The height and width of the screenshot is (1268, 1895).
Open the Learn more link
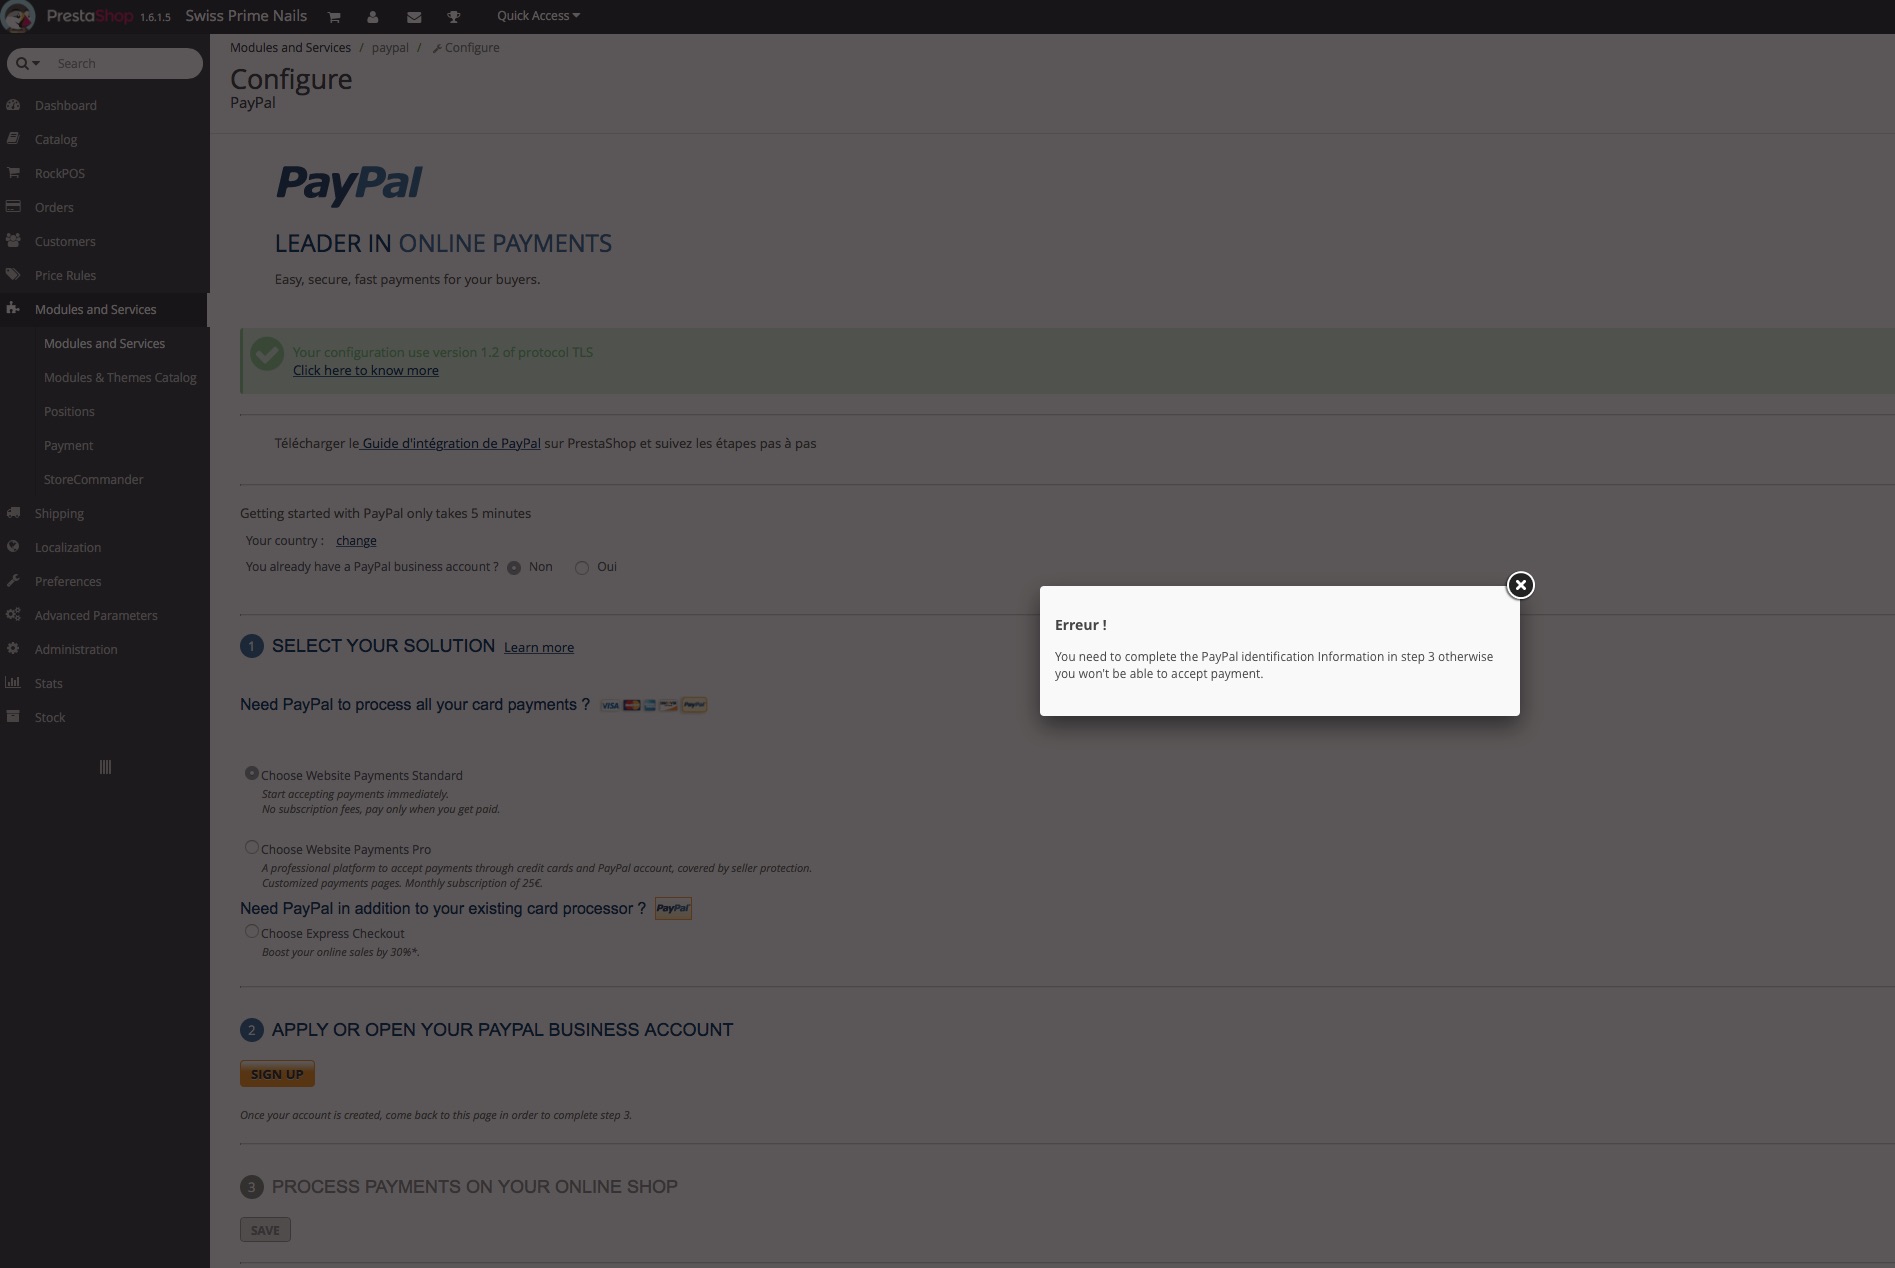point(539,647)
